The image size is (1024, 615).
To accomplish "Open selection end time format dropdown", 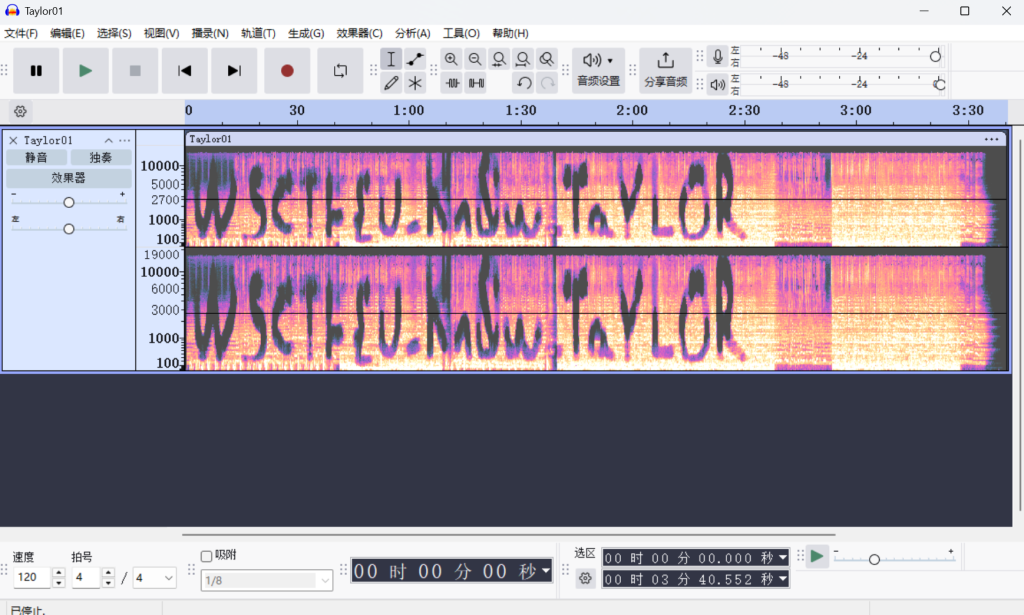I will 782,579.
